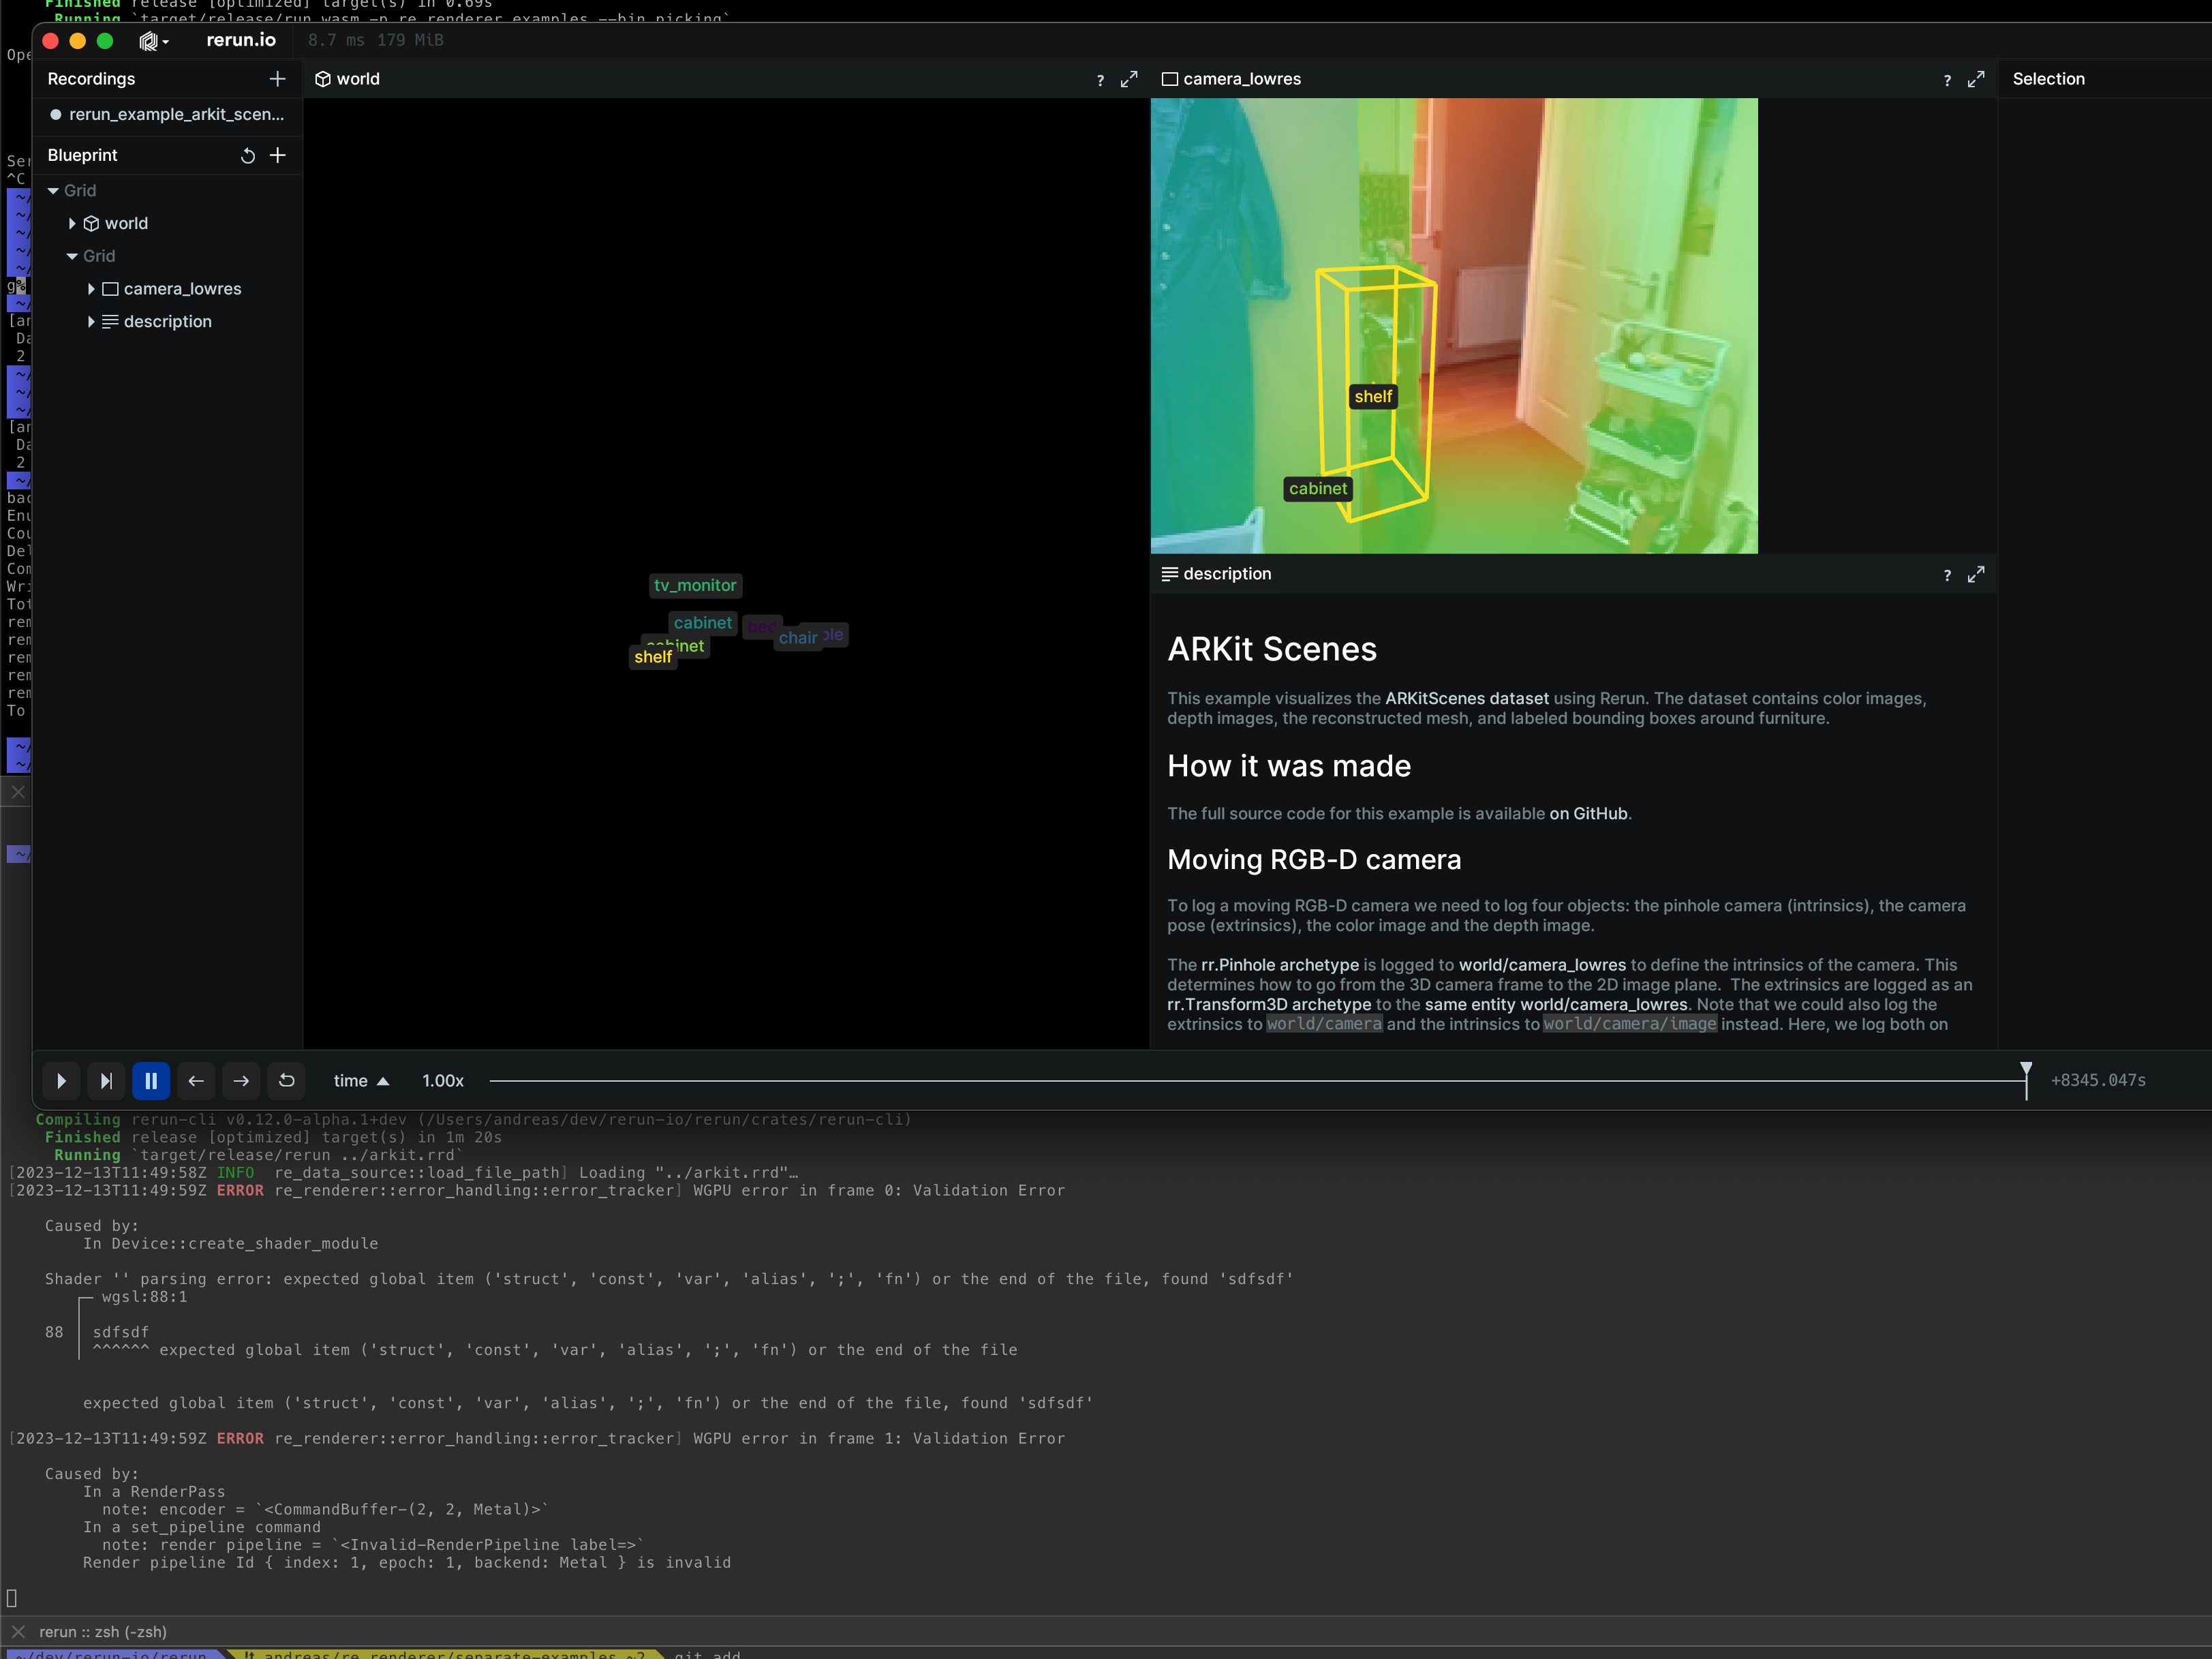Expand the world tree item
The image size is (2212, 1659).
[72, 224]
